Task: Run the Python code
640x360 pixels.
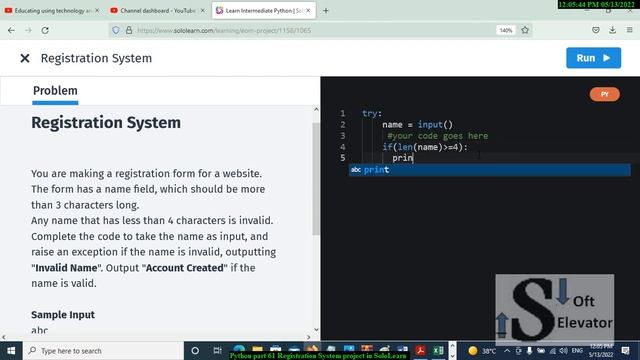Action: point(593,58)
